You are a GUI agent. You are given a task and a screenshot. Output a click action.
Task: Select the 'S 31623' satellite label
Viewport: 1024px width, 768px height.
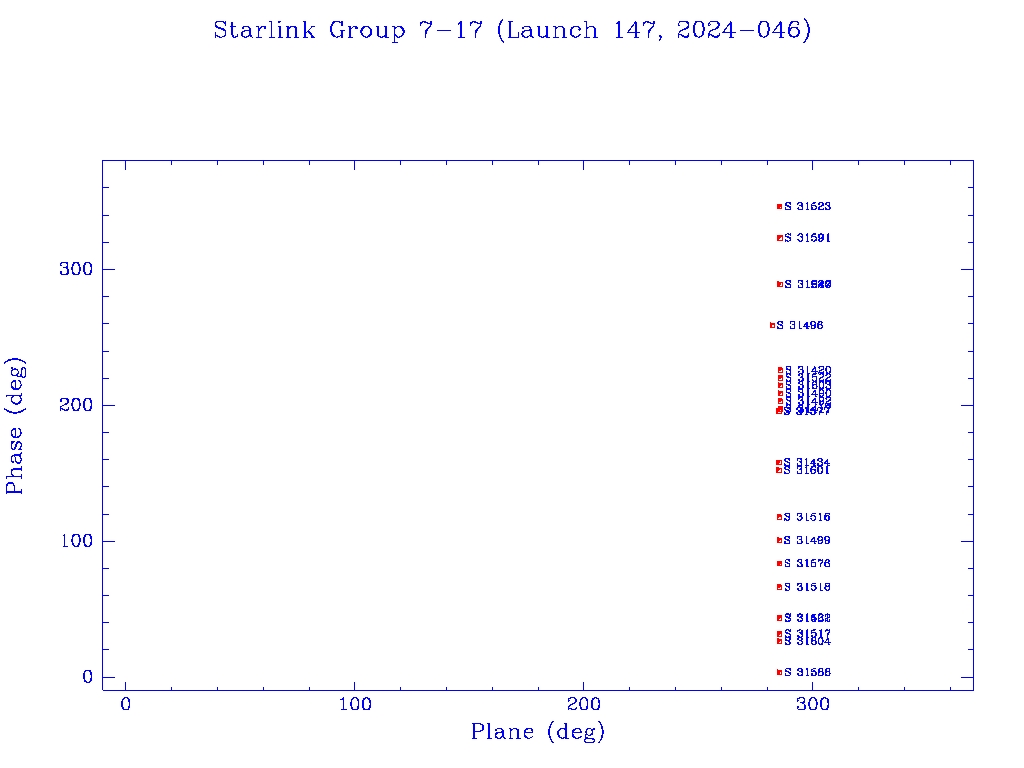tap(808, 206)
